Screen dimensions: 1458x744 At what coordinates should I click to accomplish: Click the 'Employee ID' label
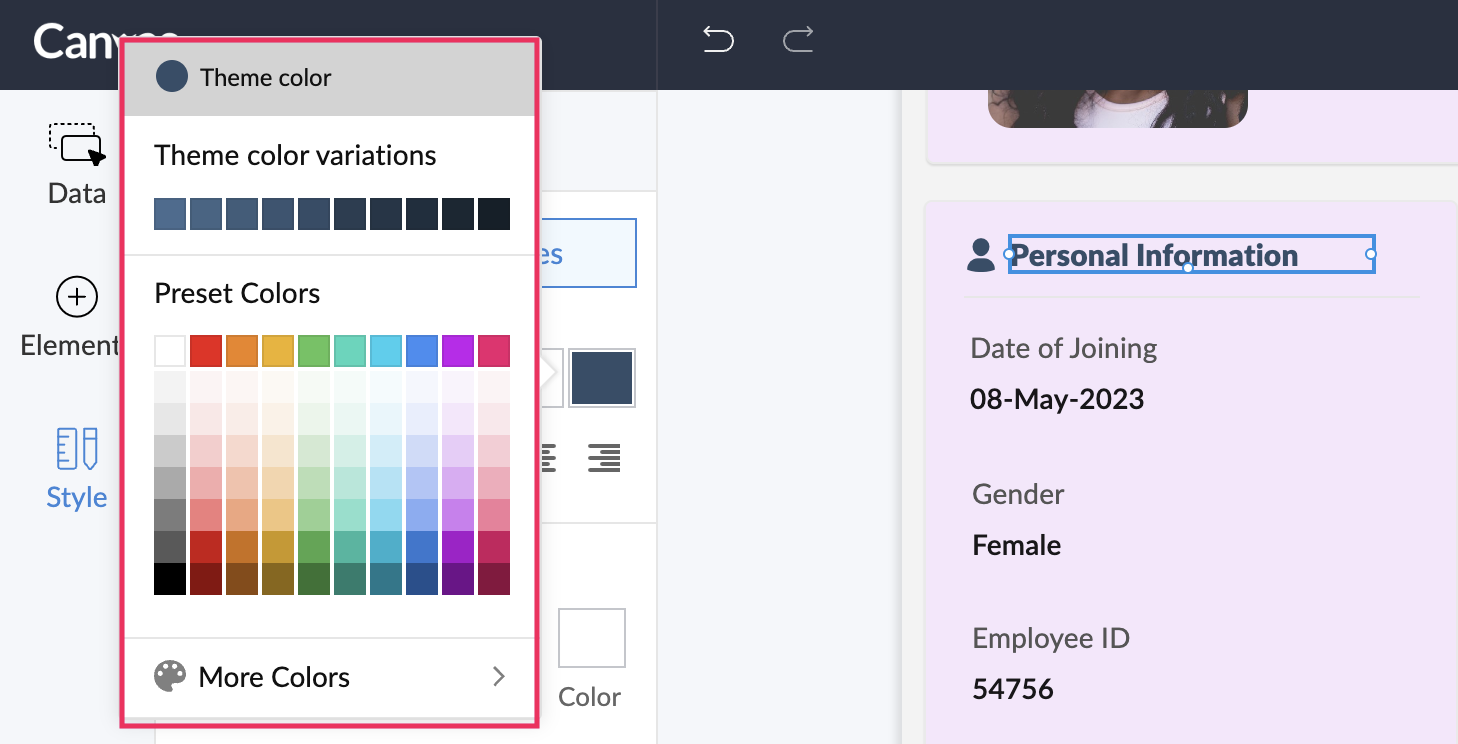(x=1051, y=638)
